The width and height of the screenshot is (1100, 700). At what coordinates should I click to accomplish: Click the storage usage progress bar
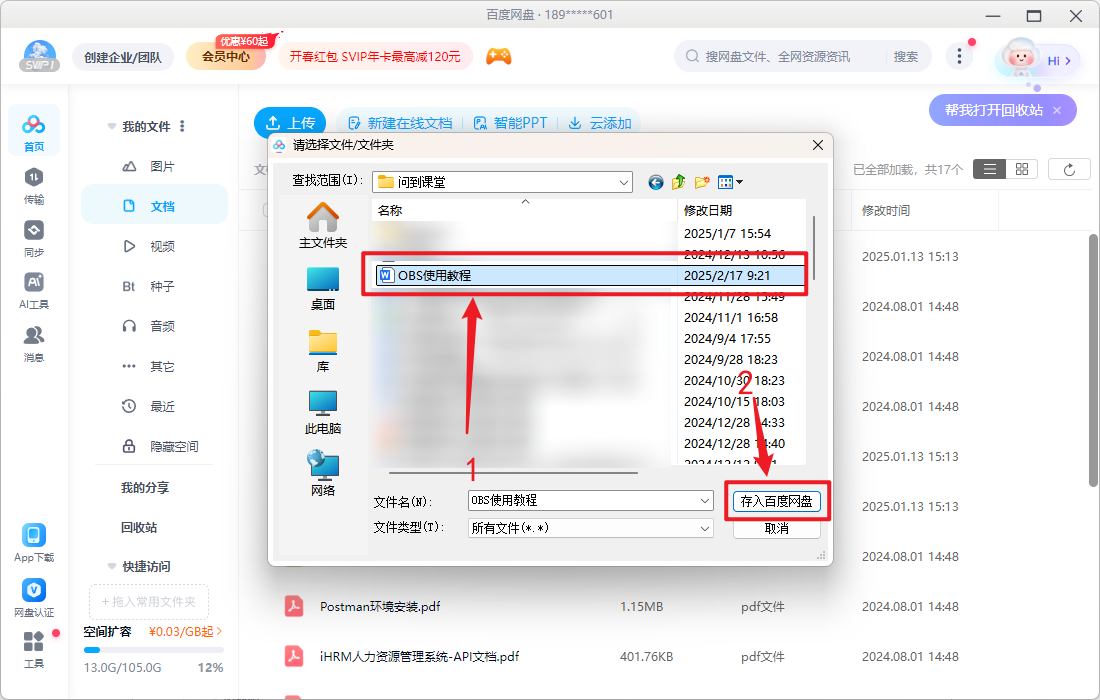tap(154, 650)
